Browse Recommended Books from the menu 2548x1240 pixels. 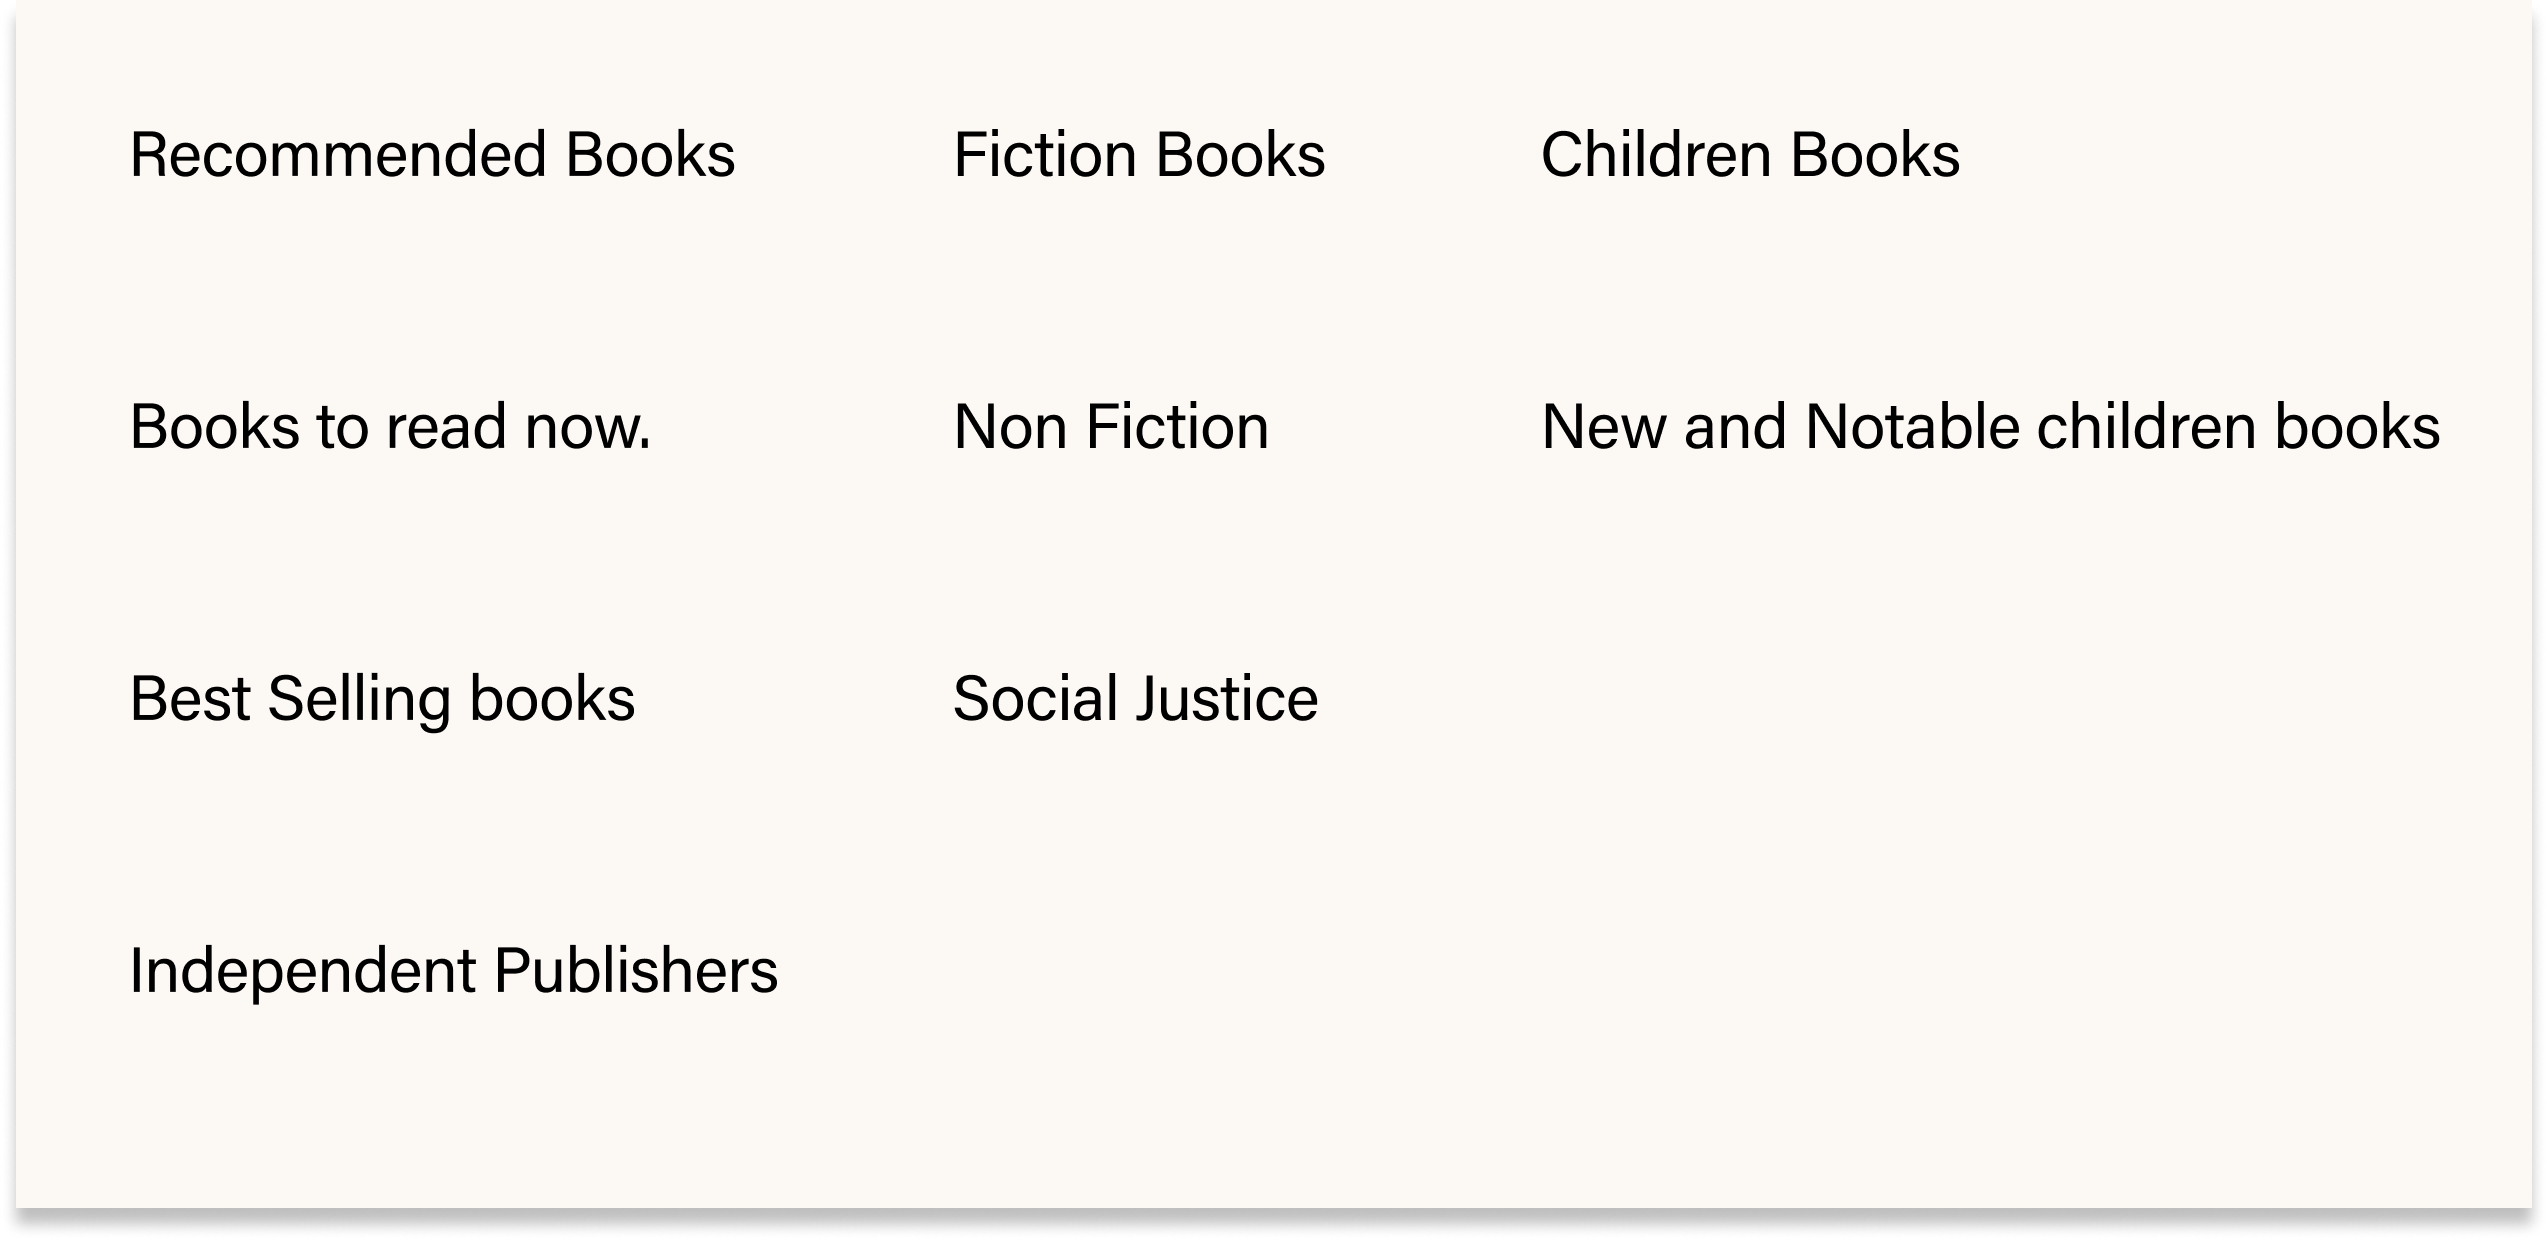[x=432, y=155]
